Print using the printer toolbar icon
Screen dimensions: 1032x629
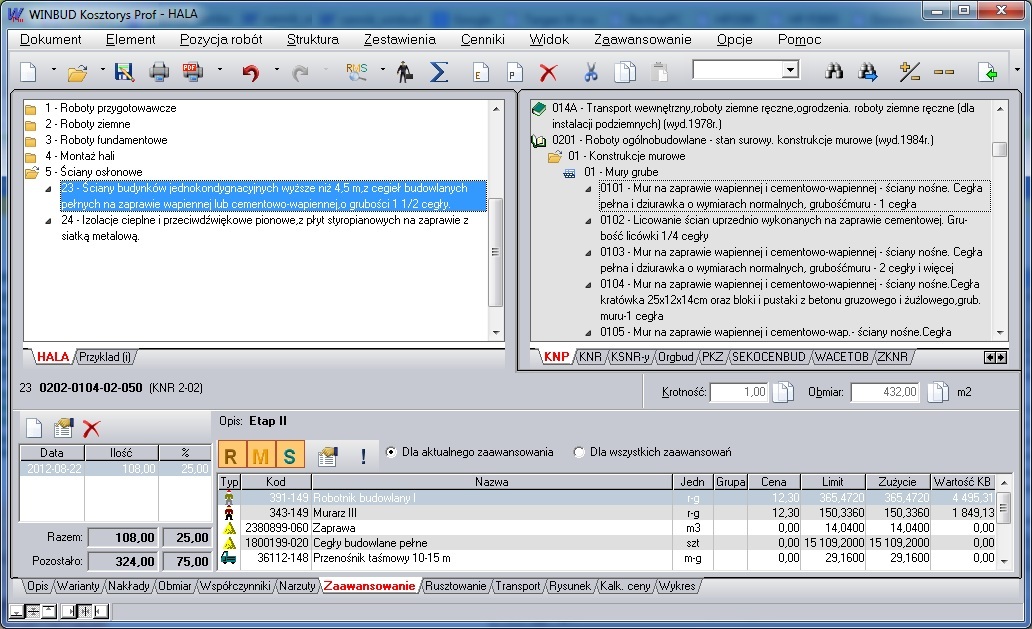tap(159, 72)
